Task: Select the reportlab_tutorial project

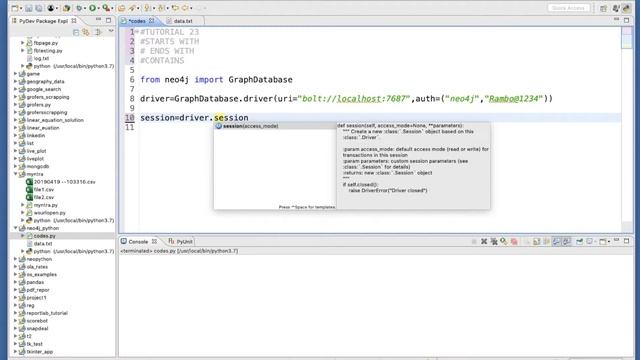Action: 47,313
